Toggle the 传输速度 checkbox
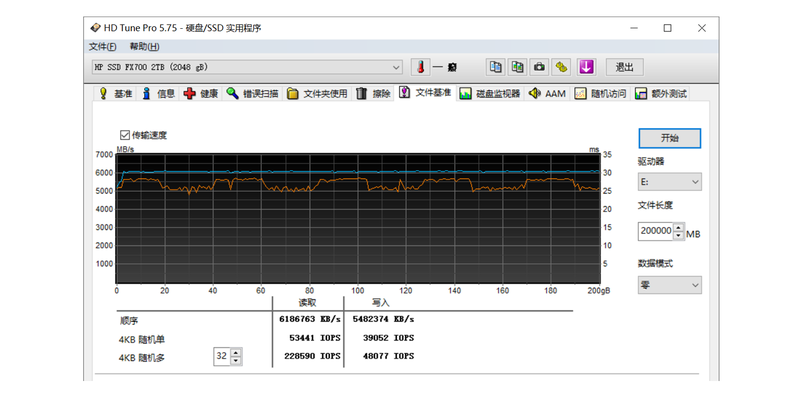 (x=124, y=135)
